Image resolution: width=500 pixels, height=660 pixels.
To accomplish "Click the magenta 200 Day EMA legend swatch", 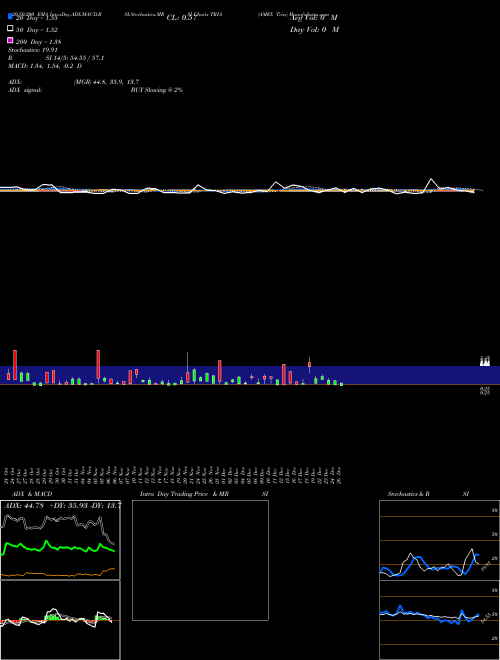I will [10, 40].
